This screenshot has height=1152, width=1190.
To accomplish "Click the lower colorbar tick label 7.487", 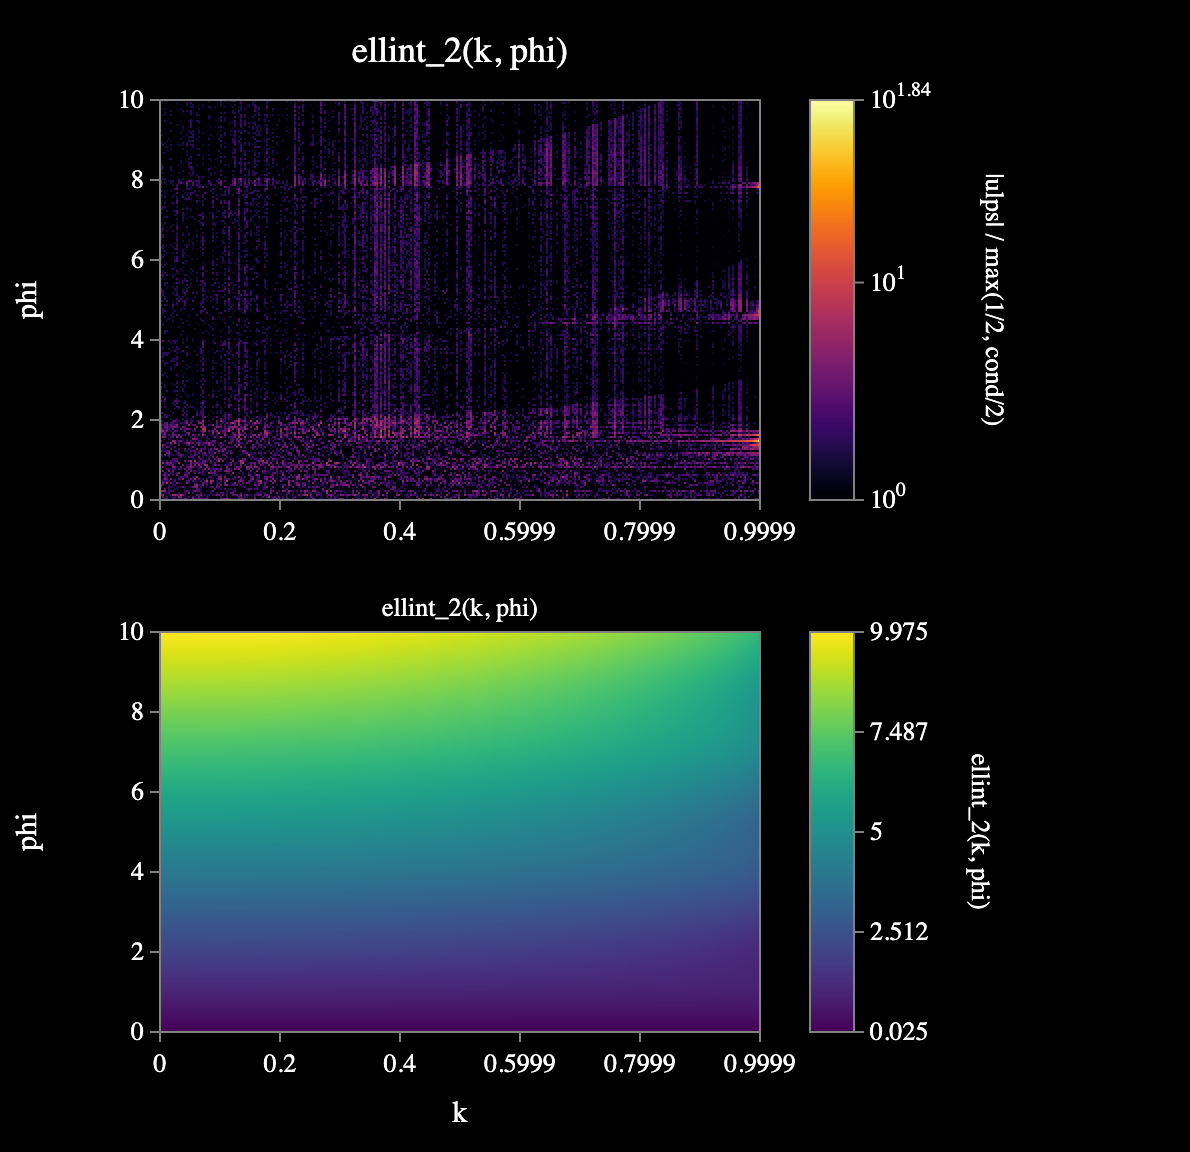I will point(899,732).
